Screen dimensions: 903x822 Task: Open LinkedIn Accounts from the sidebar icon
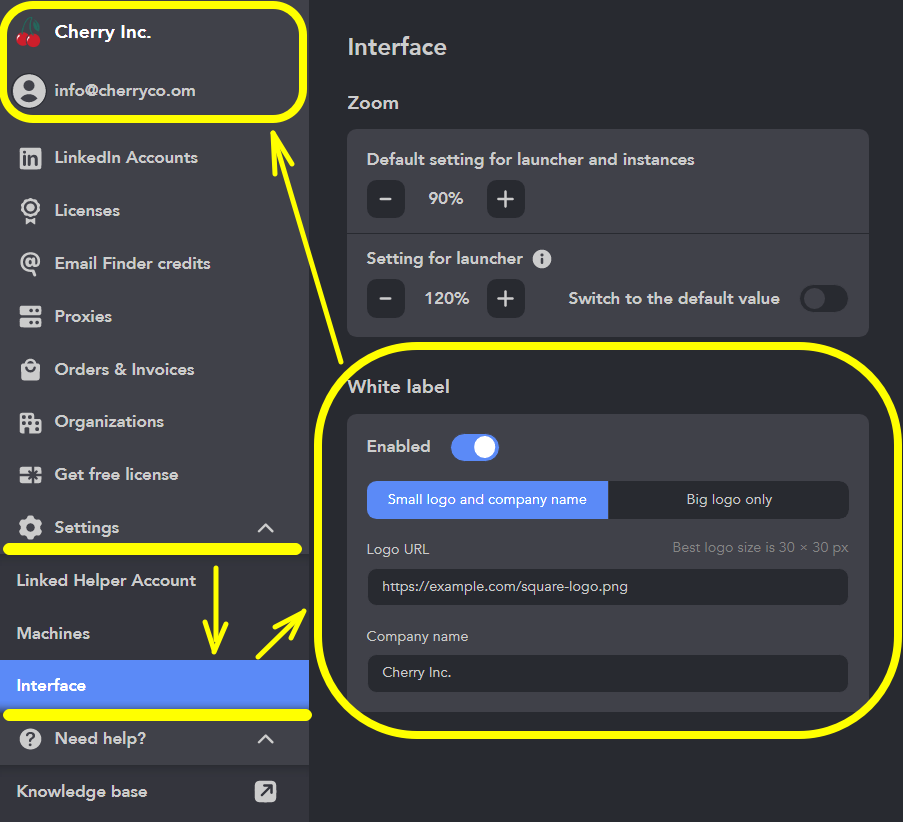(29, 157)
